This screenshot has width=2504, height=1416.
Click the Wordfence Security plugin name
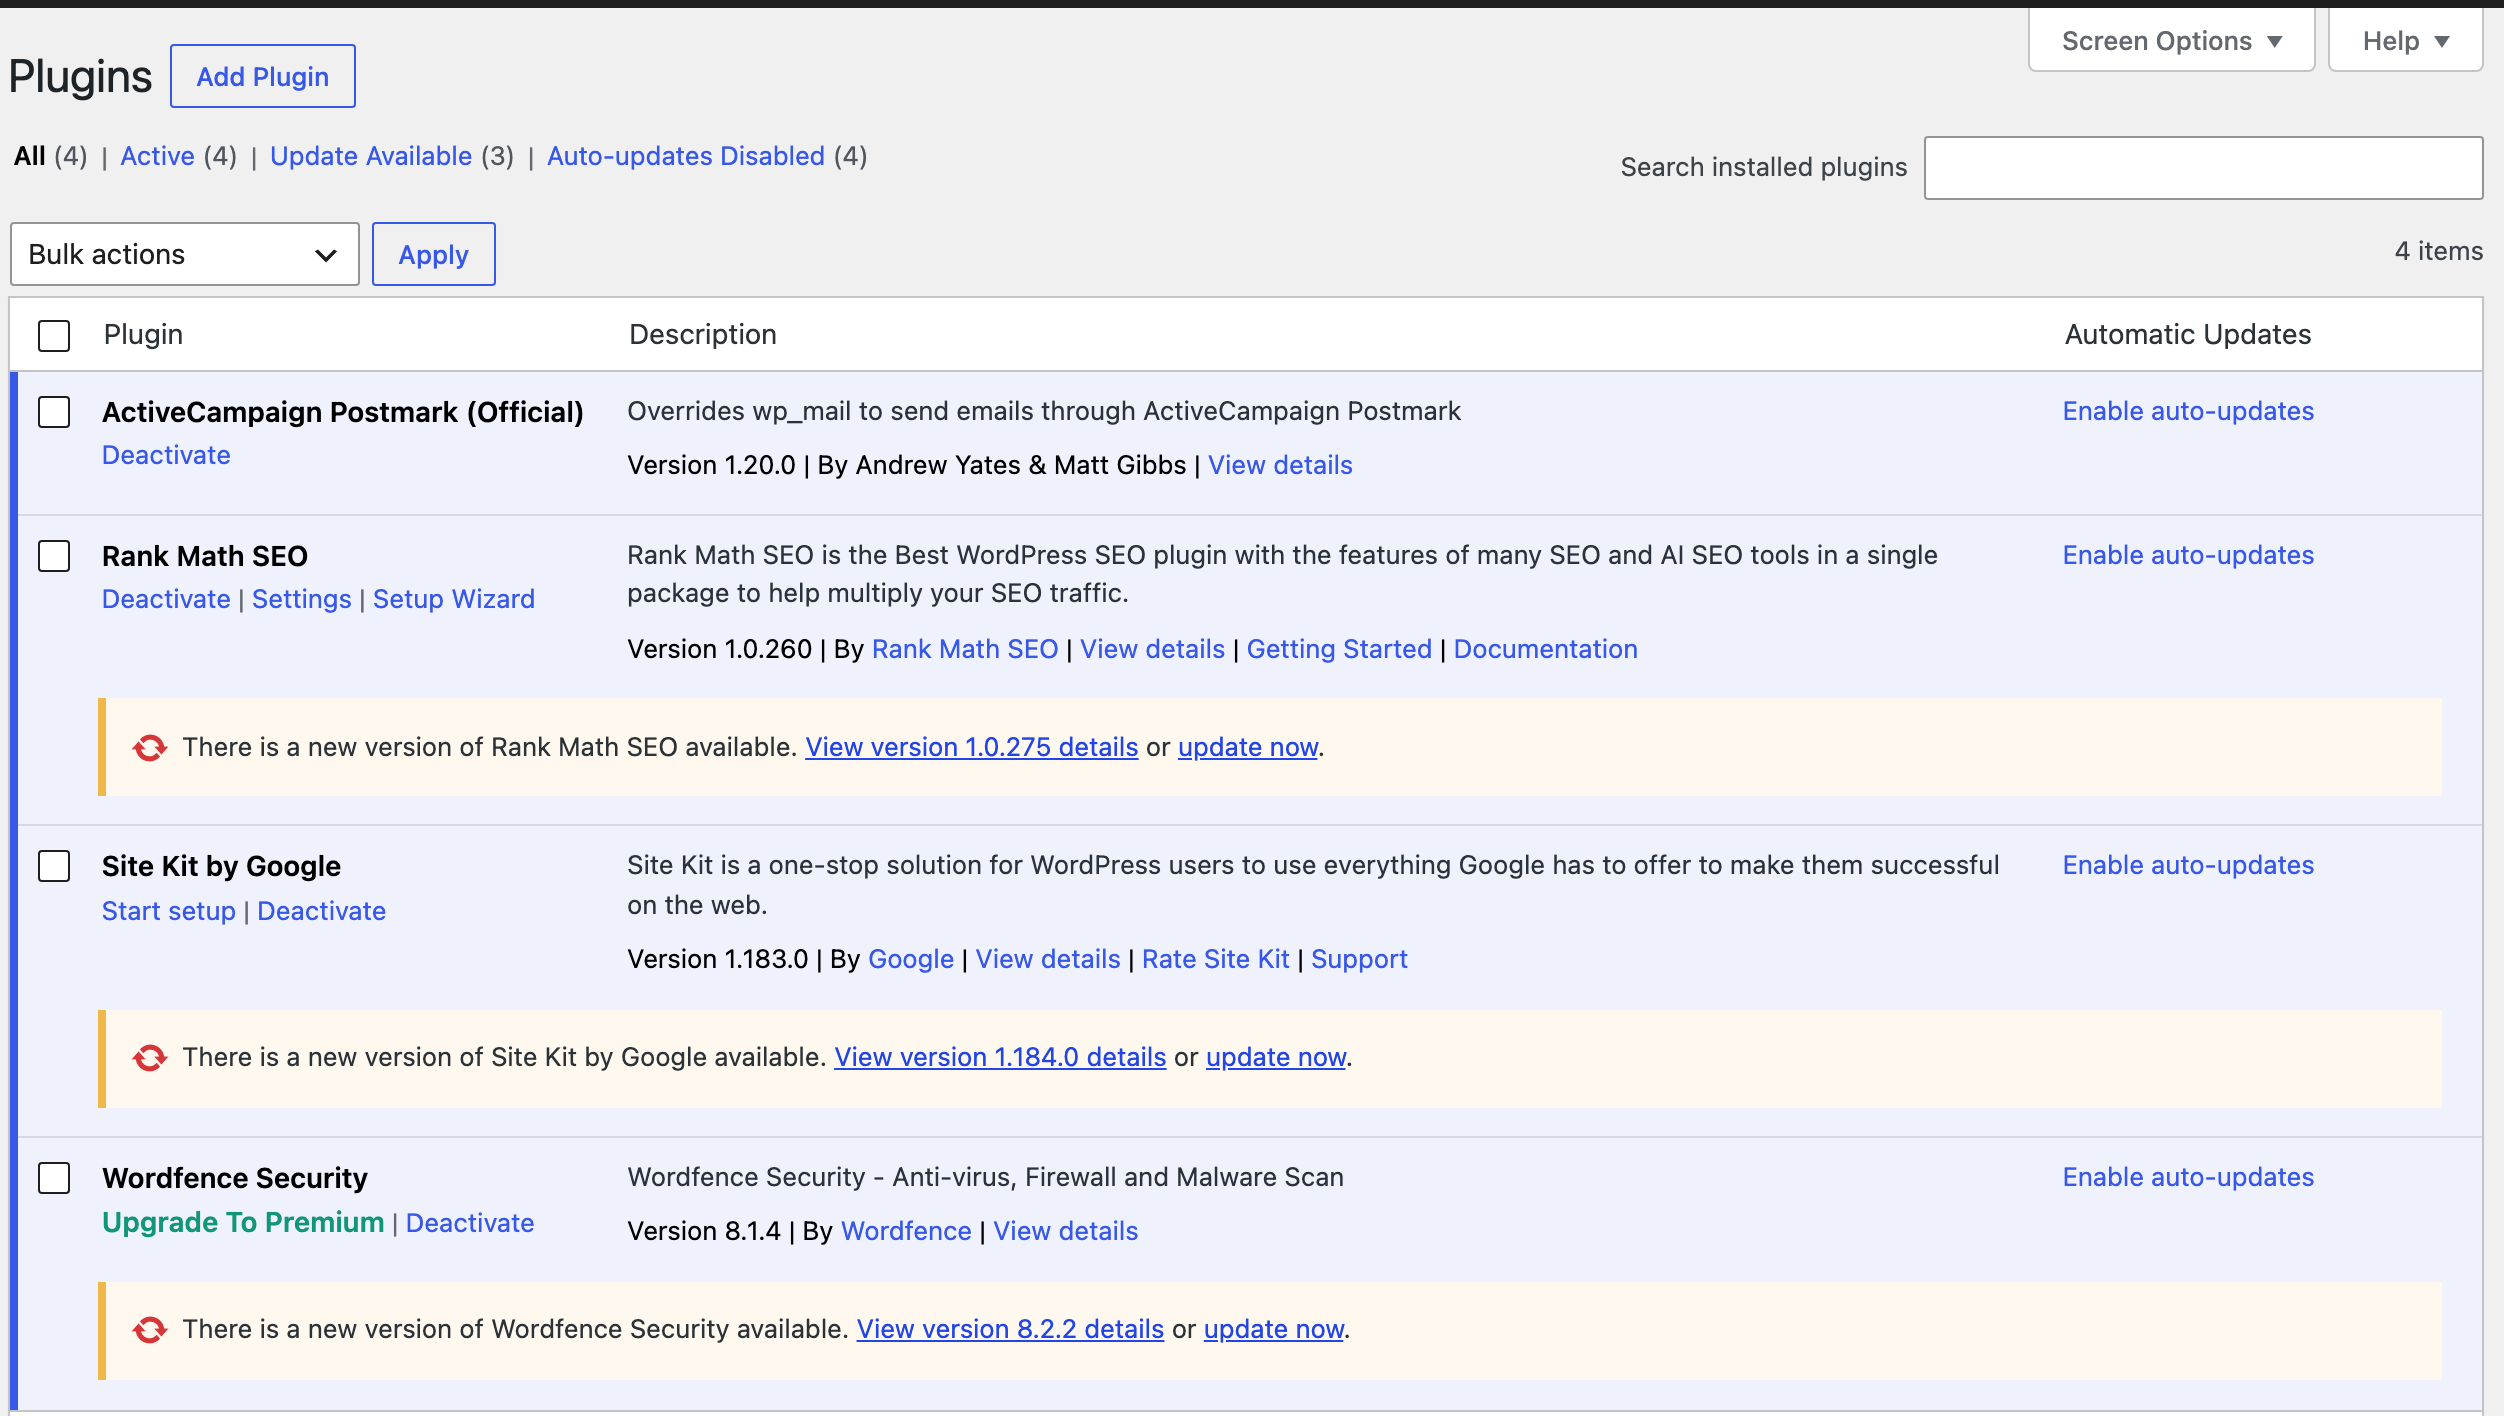(235, 1178)
